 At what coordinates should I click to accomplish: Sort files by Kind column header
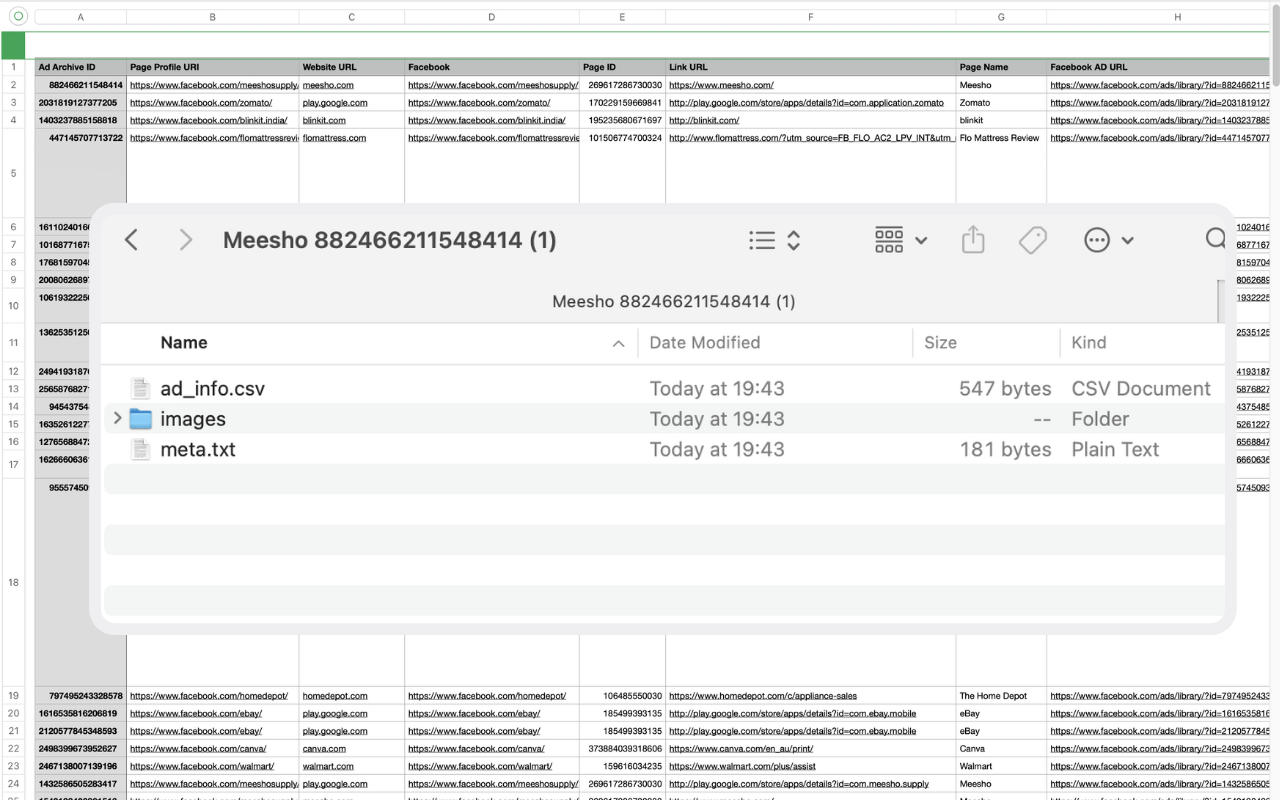[x=1089, y=342]
